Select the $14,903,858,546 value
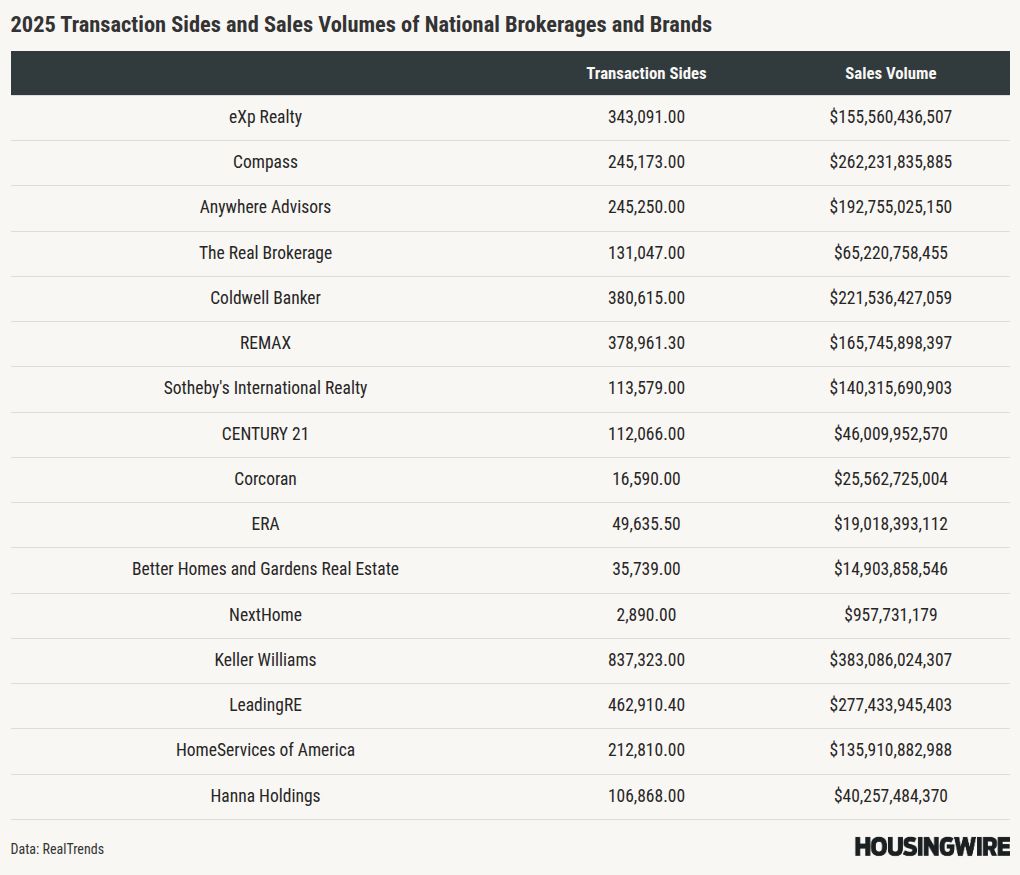Viewport: 1020px width, 875px height. pos(890,569)
